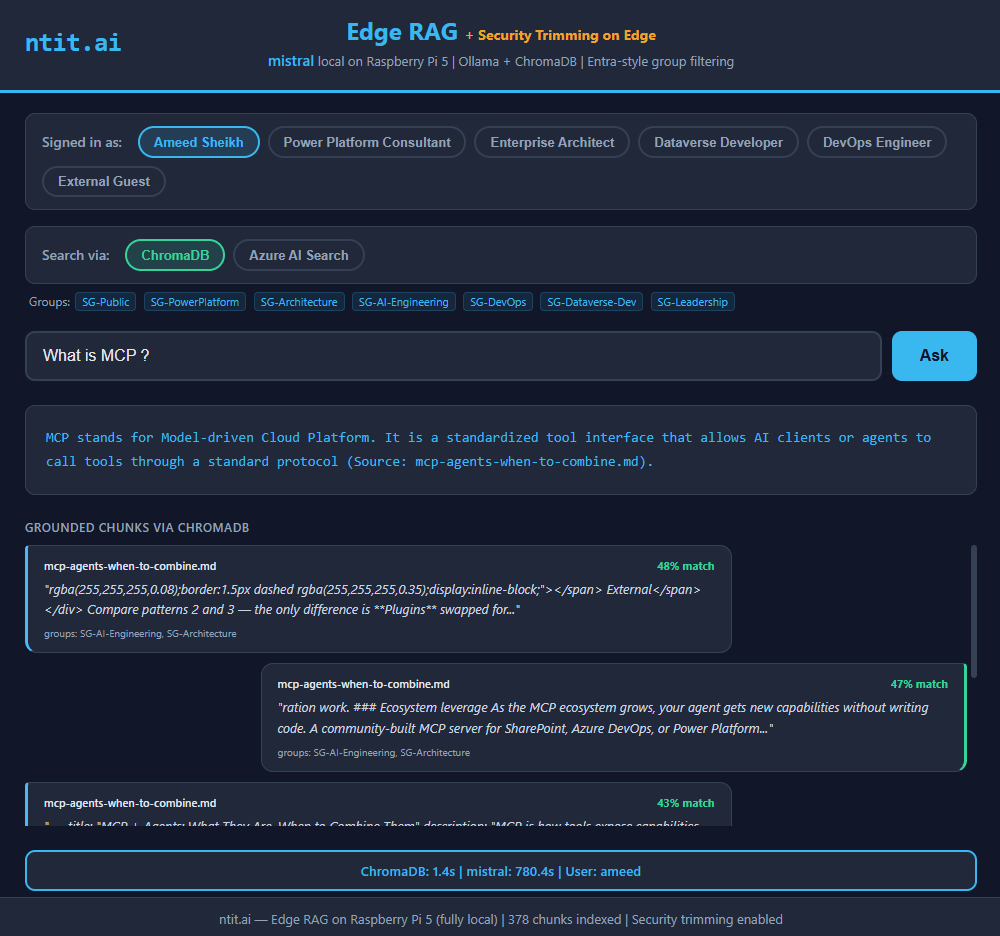Click the SG-Architecture group badge
Screen dimensions: 1000x936
(x=298, y=302)
